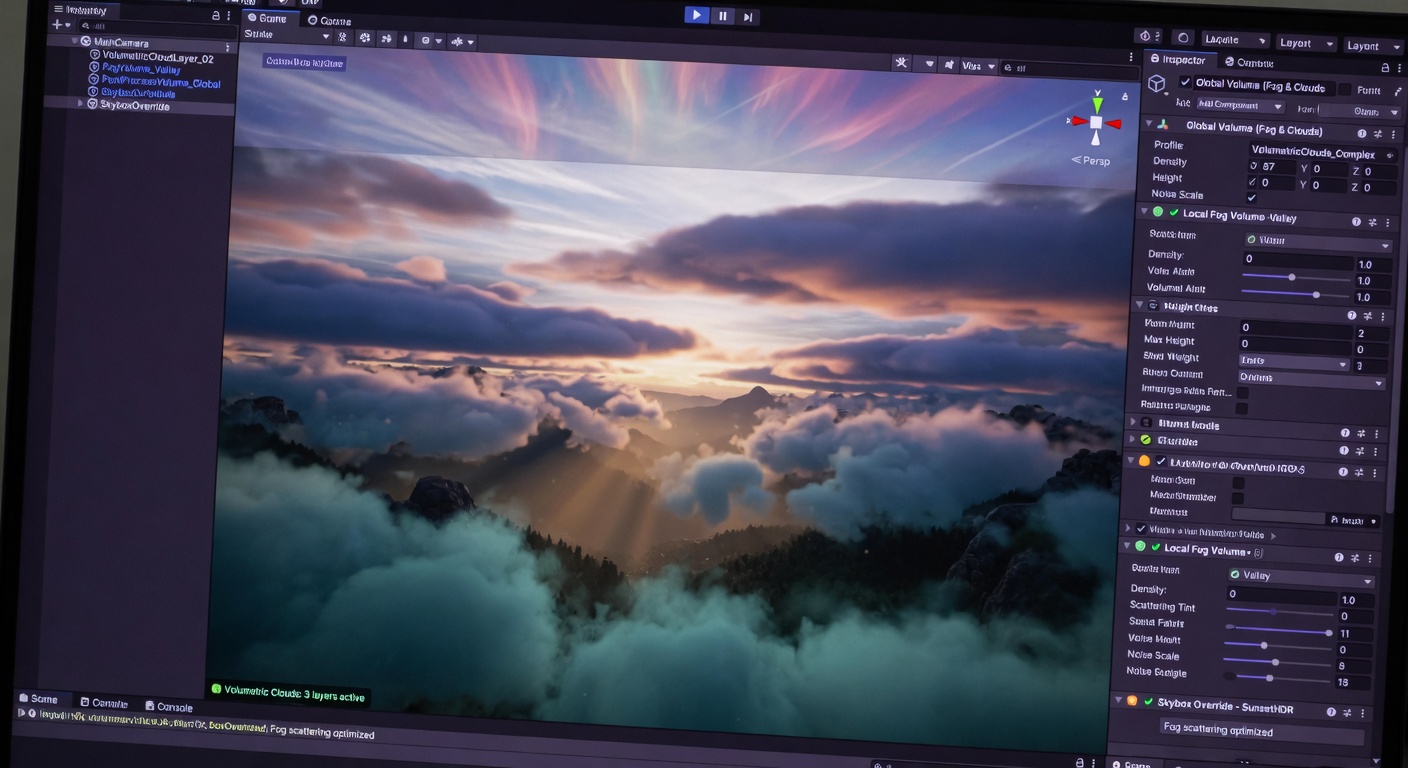Viewport: 1408px width, 768px height.
Task: Adjust the Volumetric slider under Local Fog Volume -Valley
Action: [1295, 293]
